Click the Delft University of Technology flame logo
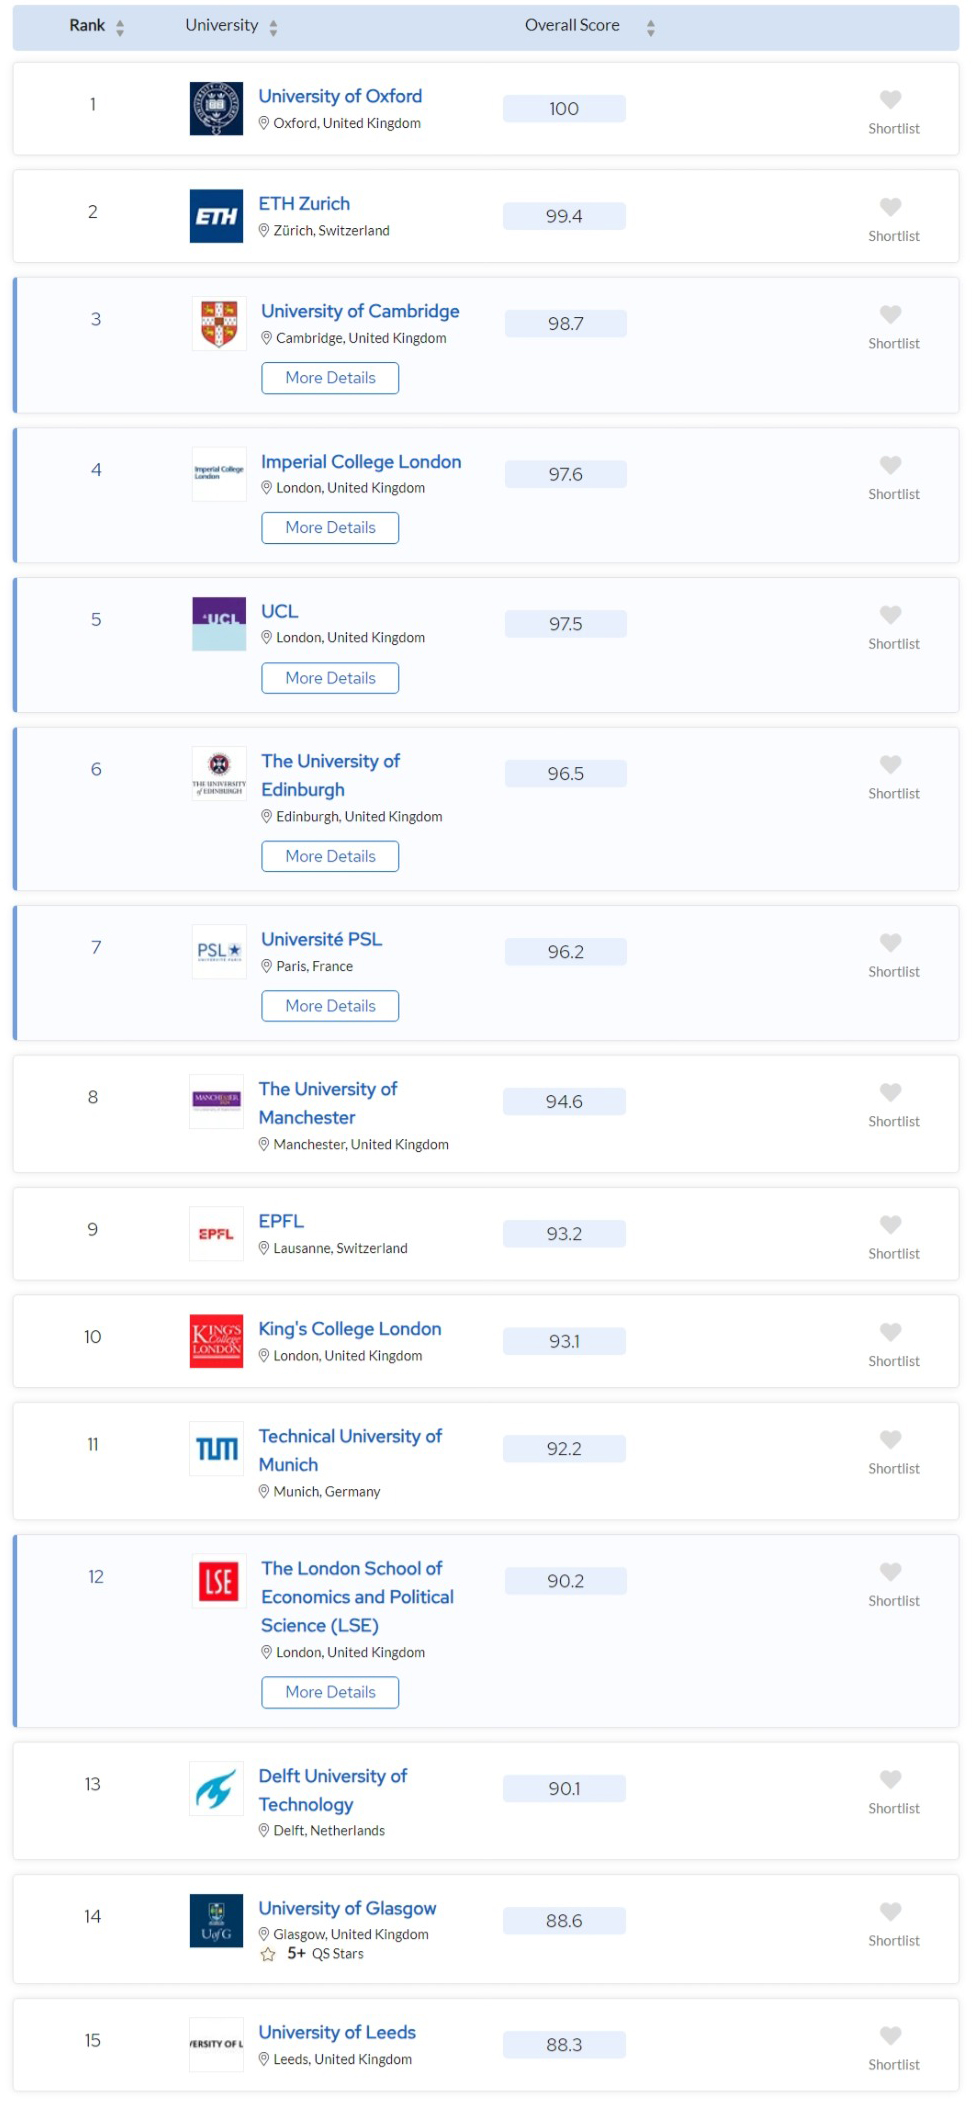This screenshot has height=2105, width=975. point(216,1789)
